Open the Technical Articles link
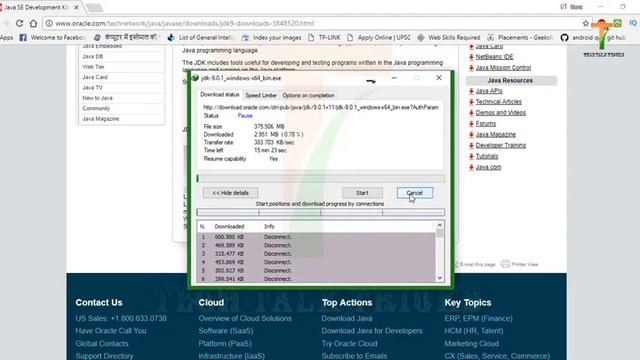 coord(498,102)
